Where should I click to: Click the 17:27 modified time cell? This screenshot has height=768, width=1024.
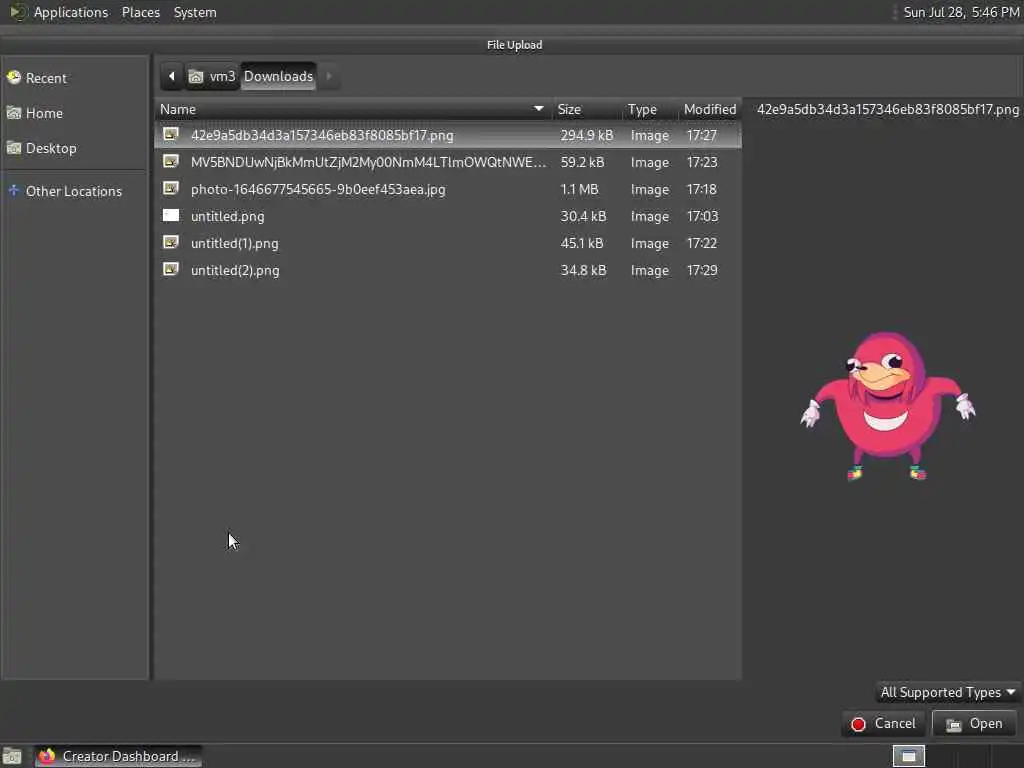pos(701,135)
